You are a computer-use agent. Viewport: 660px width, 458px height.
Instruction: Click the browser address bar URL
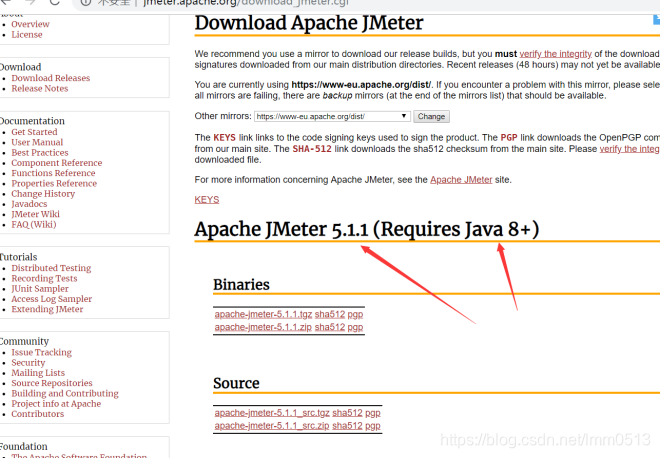246,3
